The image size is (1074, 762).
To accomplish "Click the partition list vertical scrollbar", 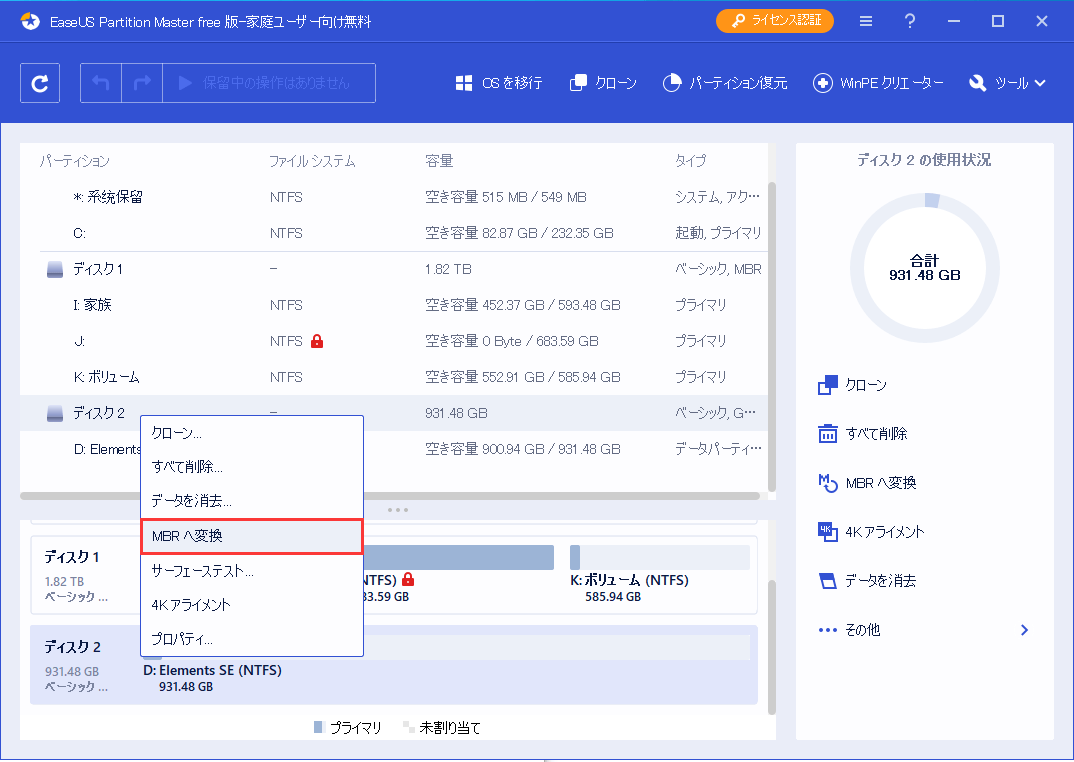I will [x=772, y=336].
